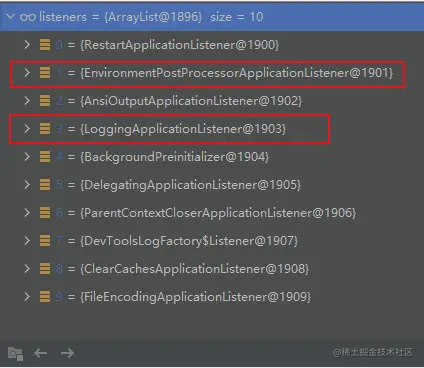Expand the EnvironmentPostProcessorApplicationListener@1901 node

(27, 73)
